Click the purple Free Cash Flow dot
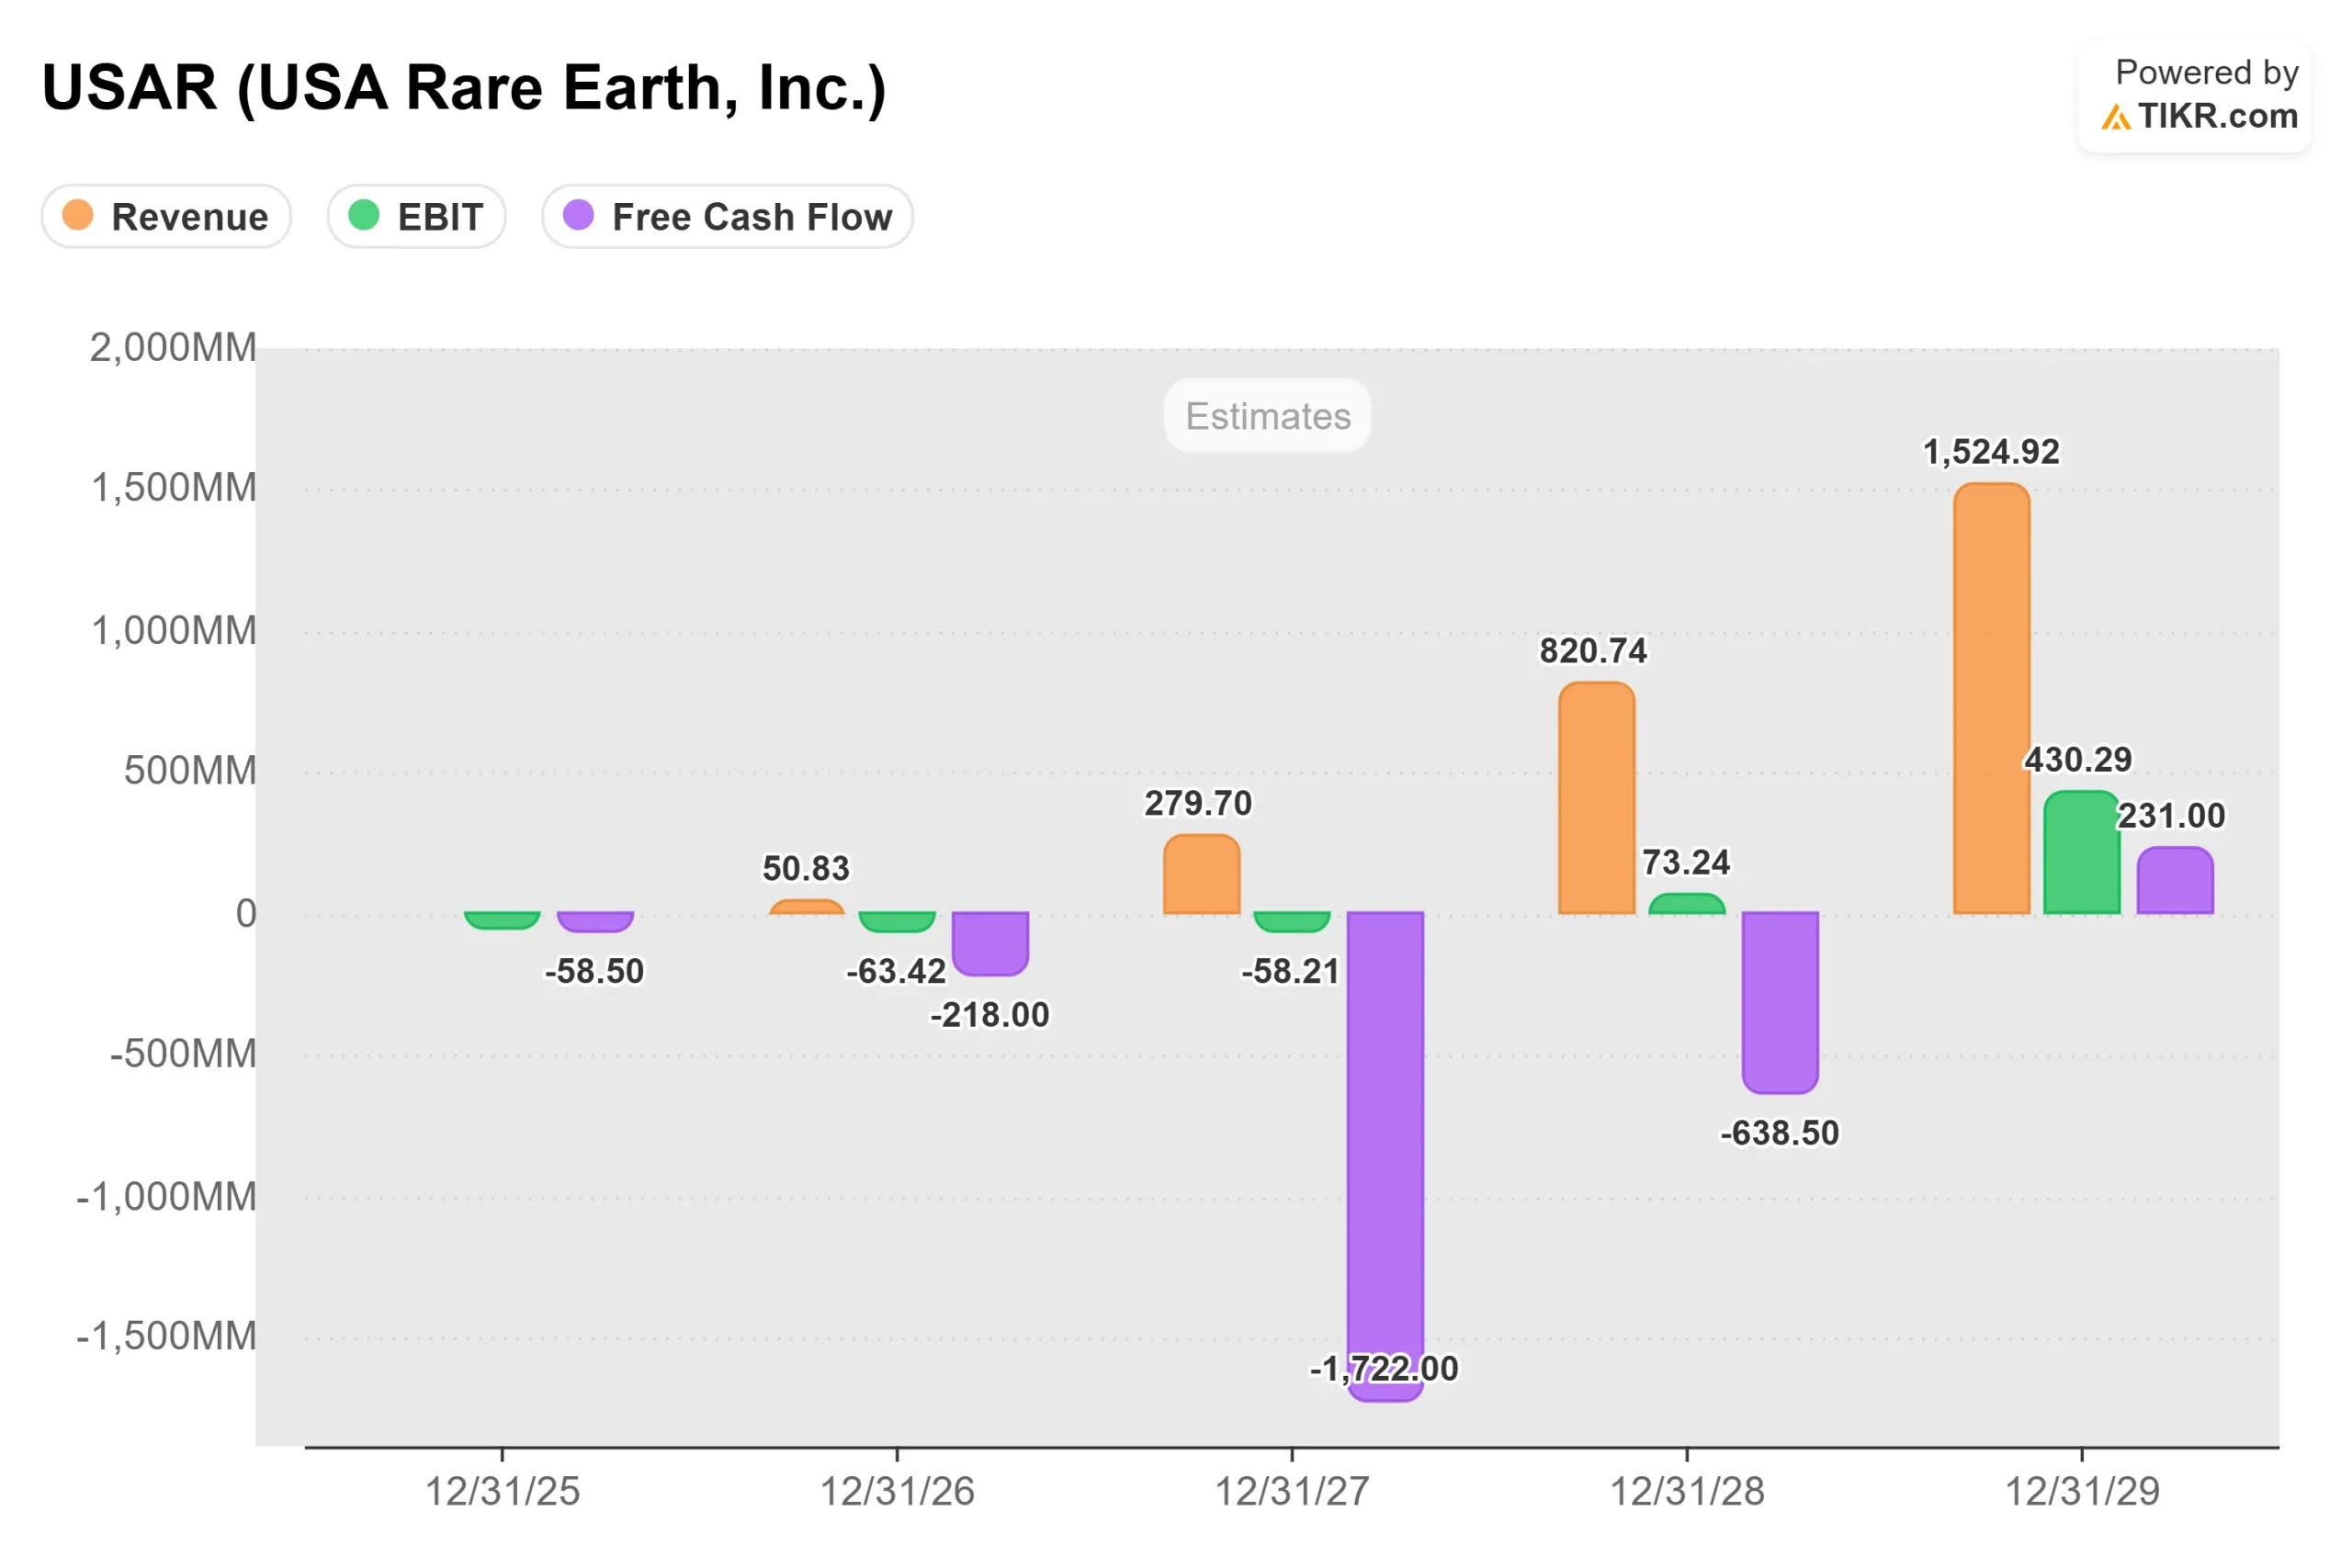Screen dimensions: 2352x1568 coord(578,215)
